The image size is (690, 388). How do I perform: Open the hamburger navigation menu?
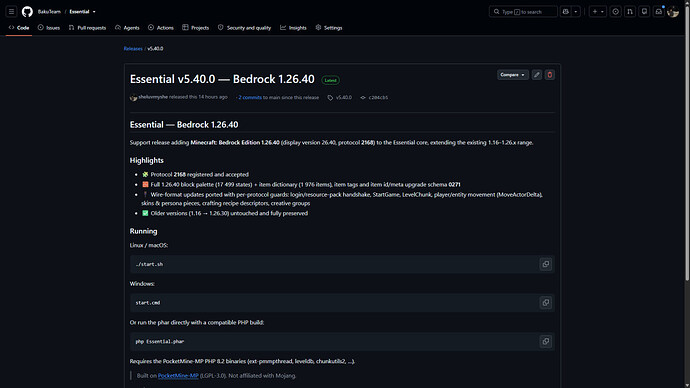coord(11,12)
